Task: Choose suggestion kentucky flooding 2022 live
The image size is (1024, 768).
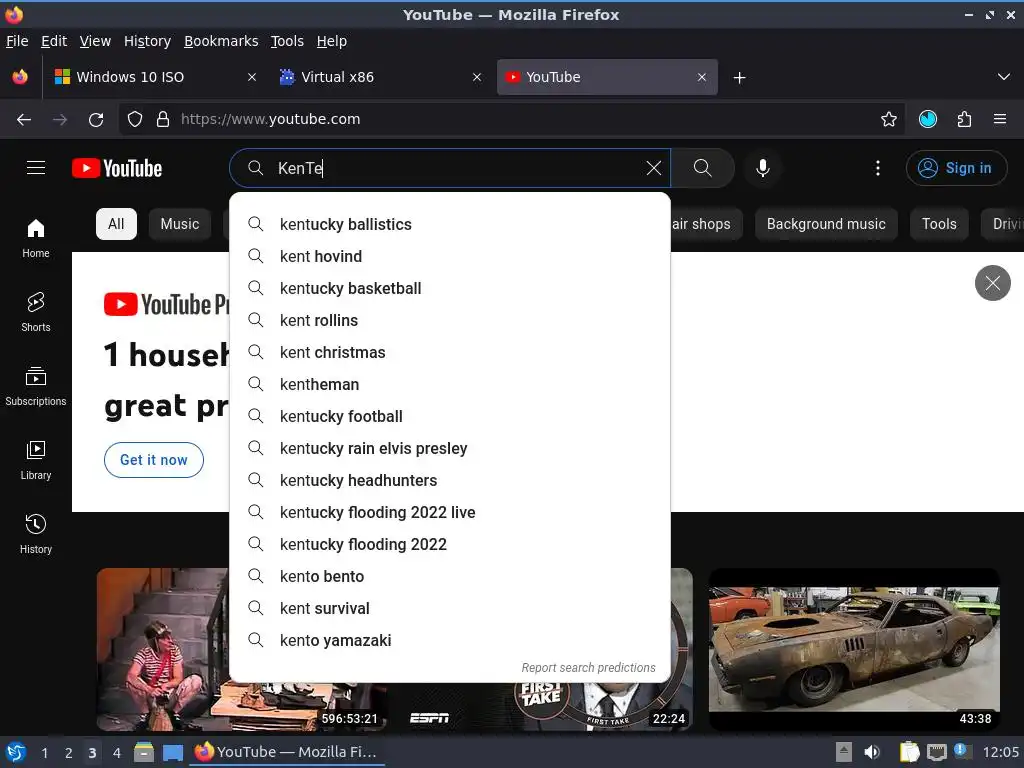Action: point(450,512)
